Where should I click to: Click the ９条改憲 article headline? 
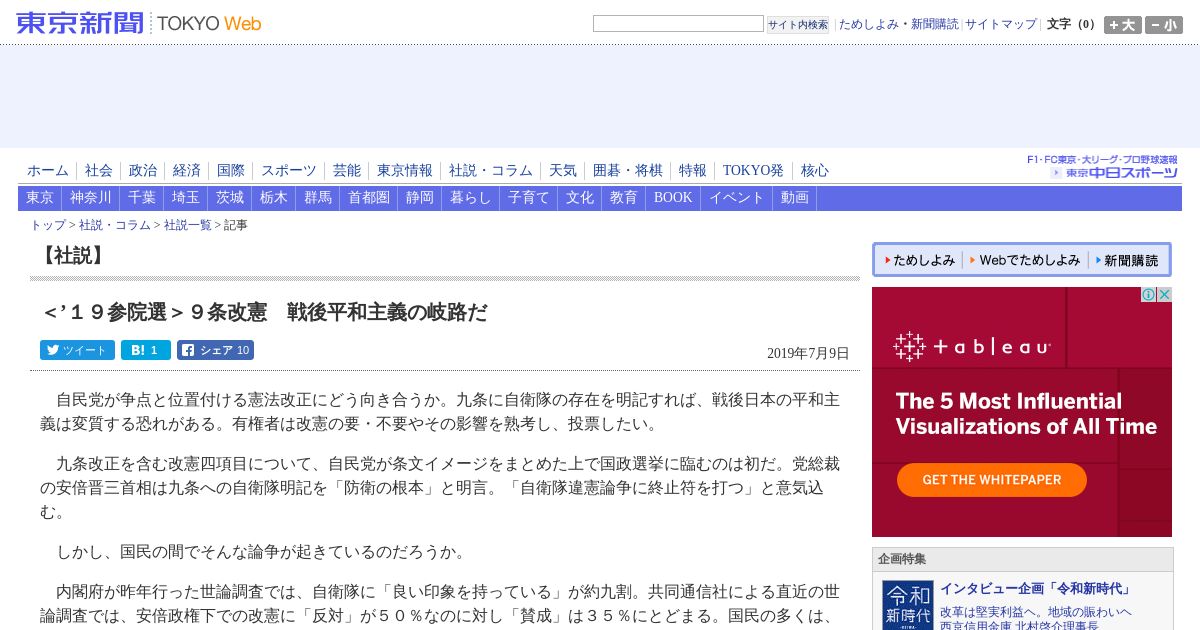(264, 312)
